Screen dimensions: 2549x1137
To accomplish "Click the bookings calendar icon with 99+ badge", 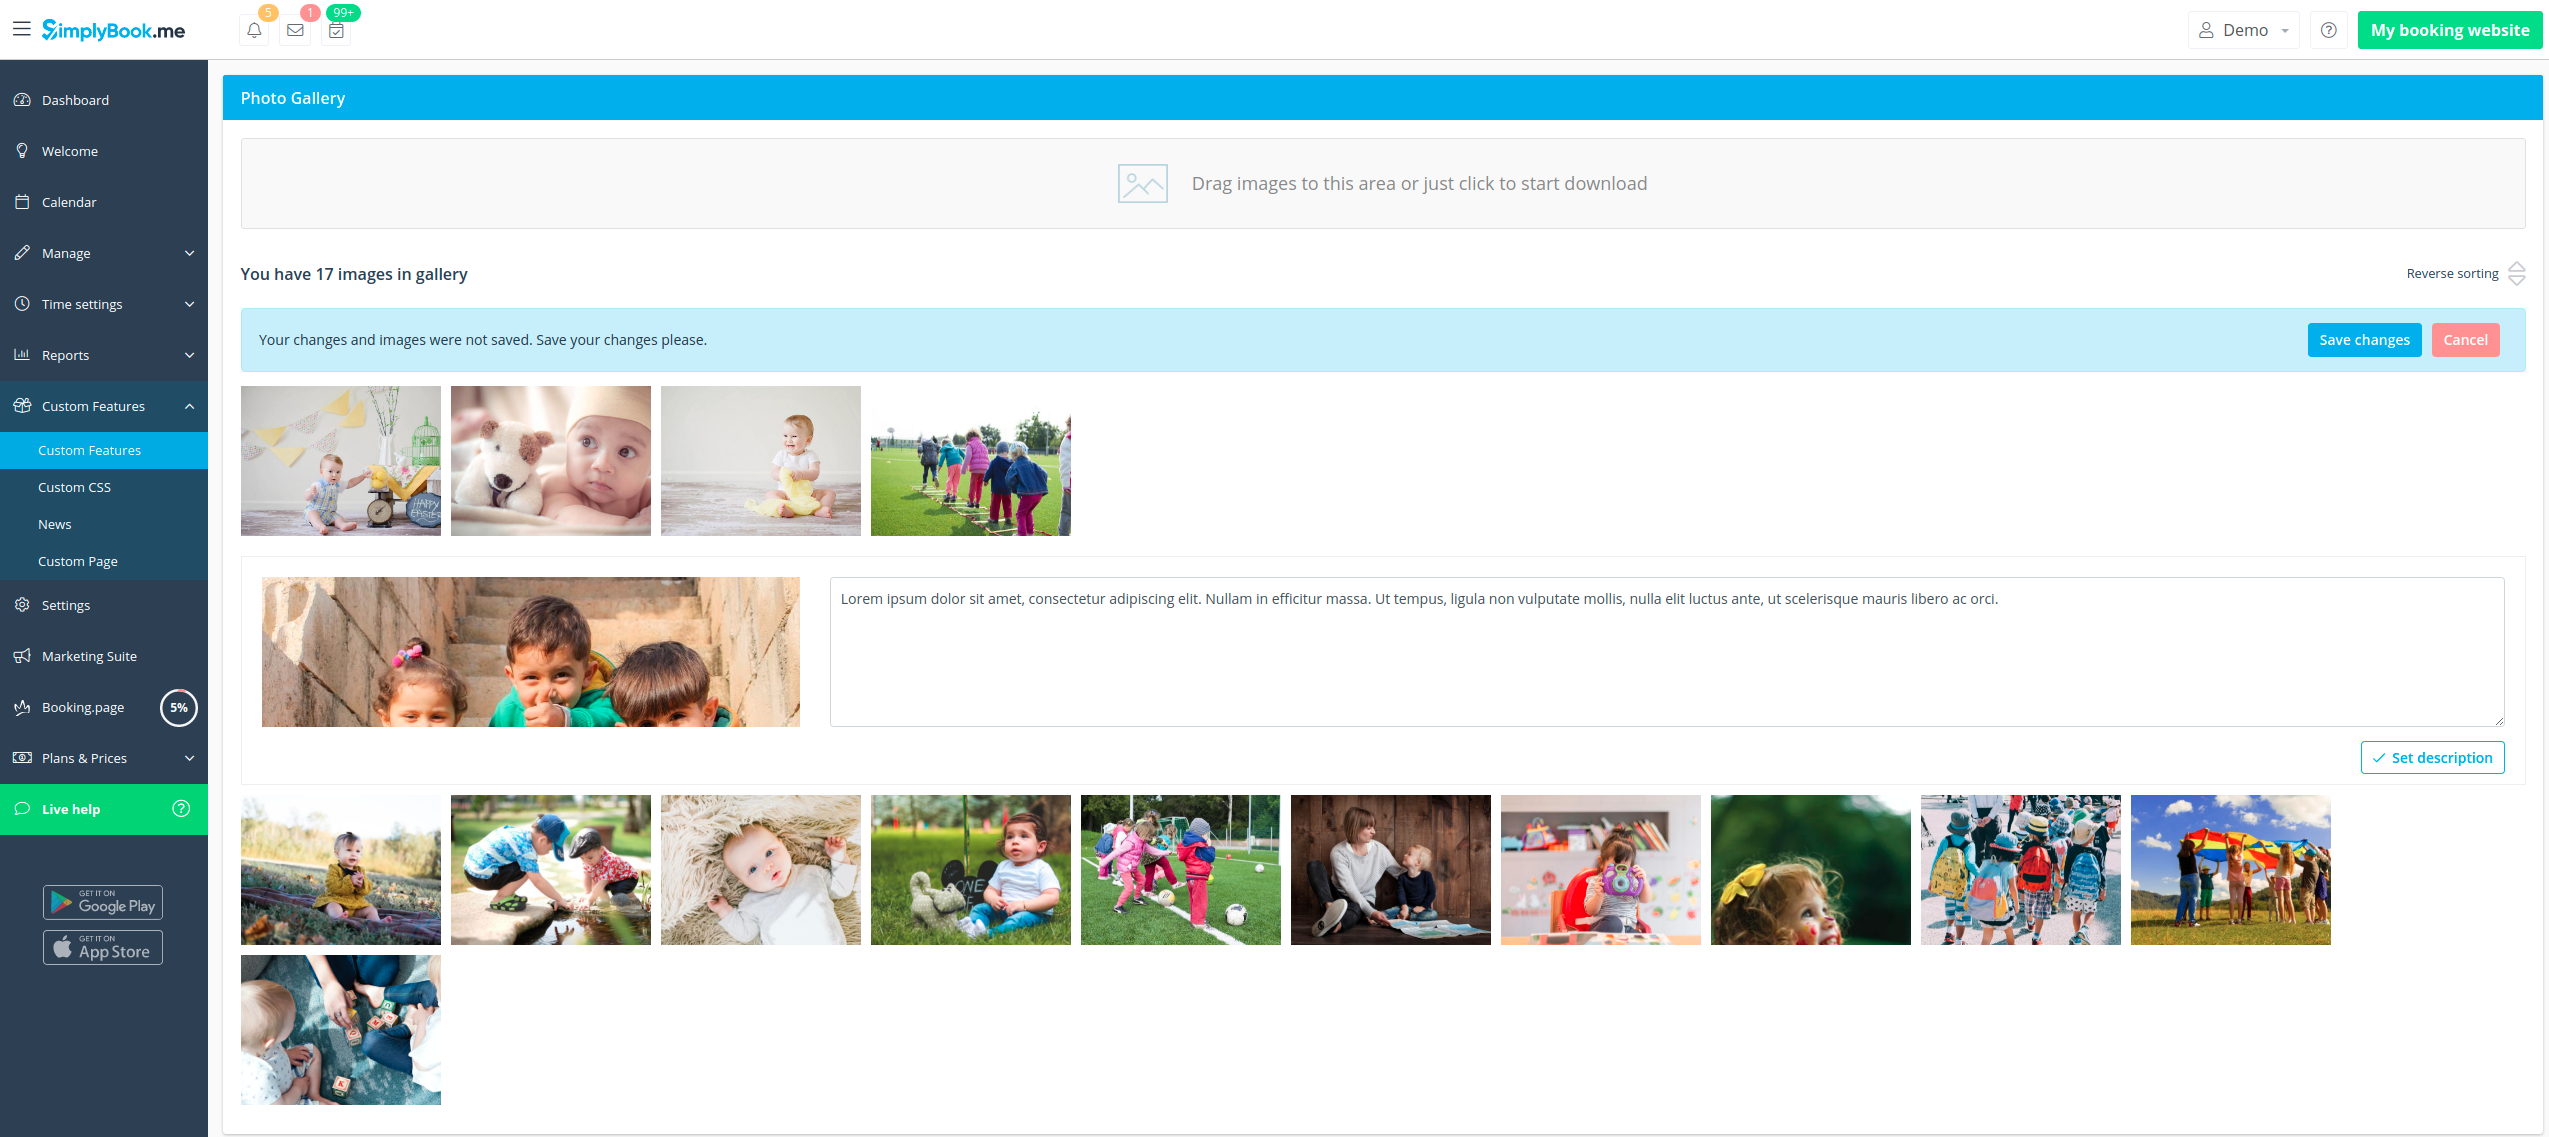I will pyautogui.click(x=336, y=30).
